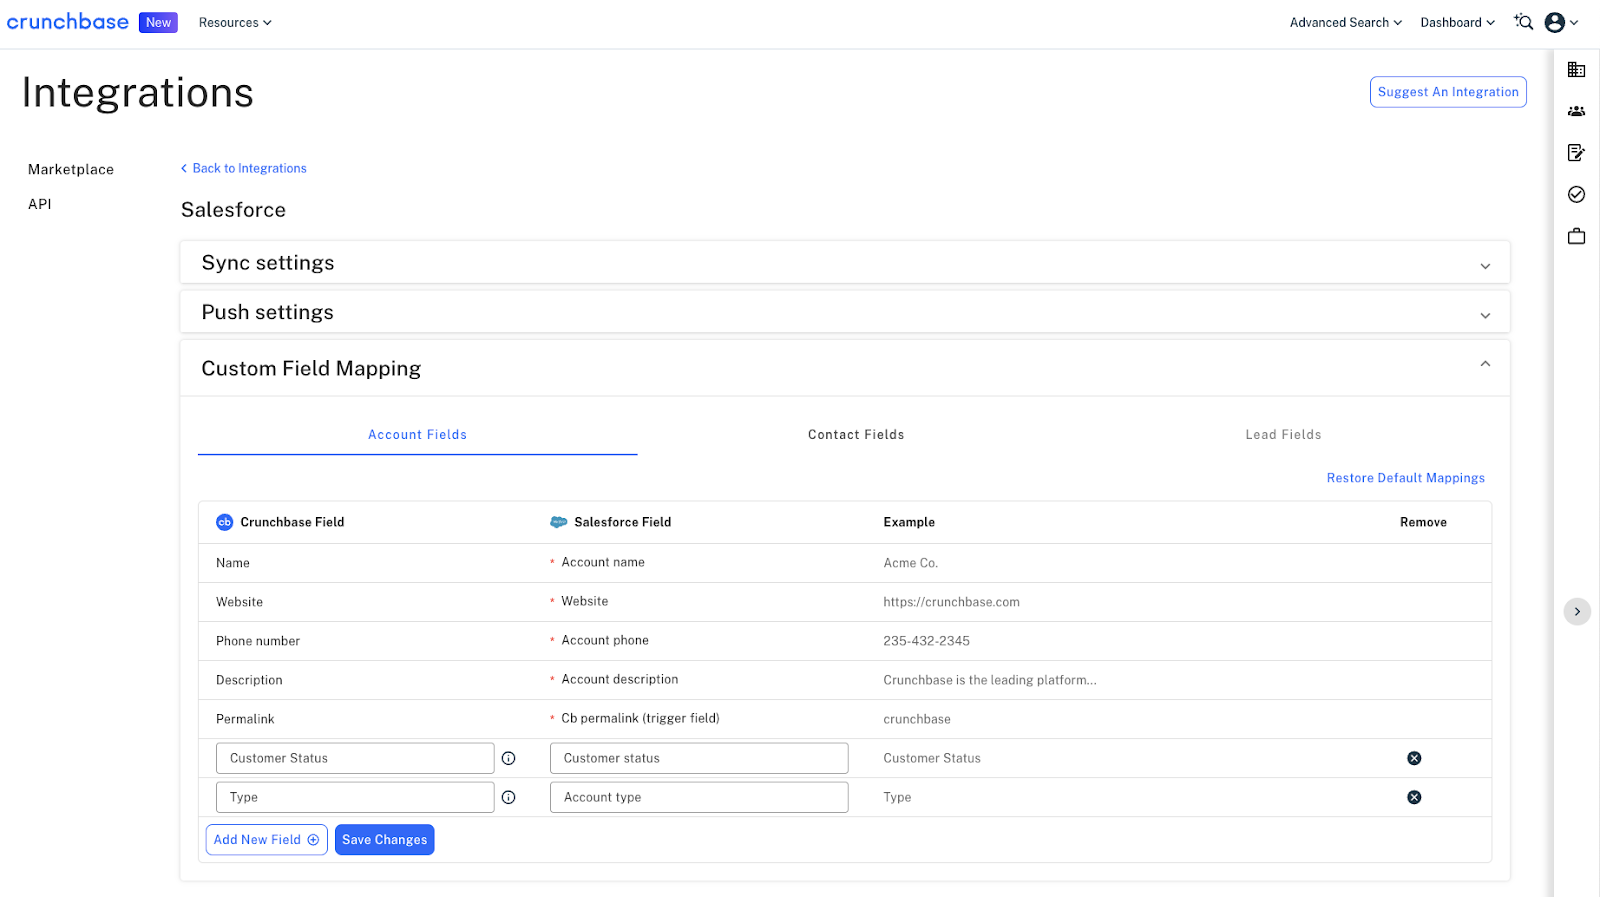Remove the Type mapping row
Image resolution: width=1600 pixels, height=897 pixels.
tap(1414, 797)
